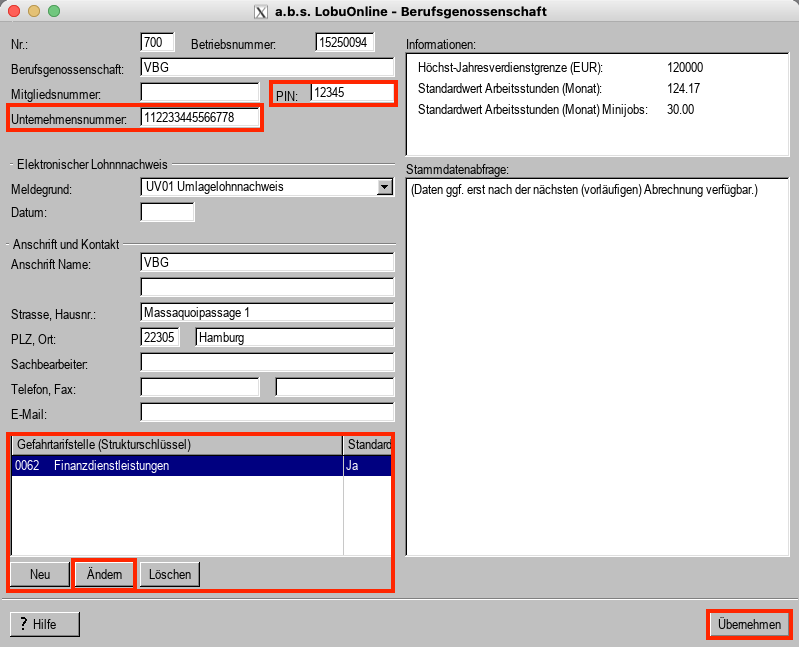Open the Meldegrund dropdown arrow
Image resolution: width=799 pixels, height=647 pixels.
pyautogui.click(x=384, y=187)
